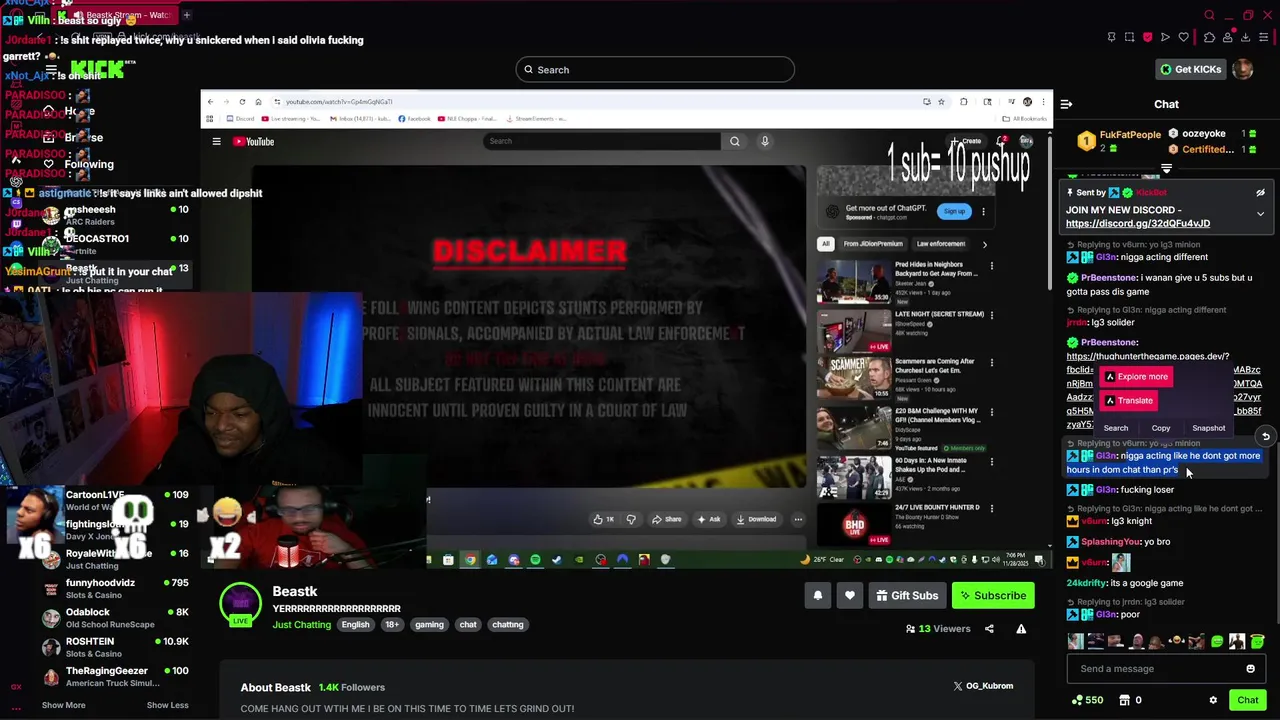The height and width of the screenshot is (720, 1280).
Task: Expand YouTube filter chips next arrow
Action: point(984,244)
